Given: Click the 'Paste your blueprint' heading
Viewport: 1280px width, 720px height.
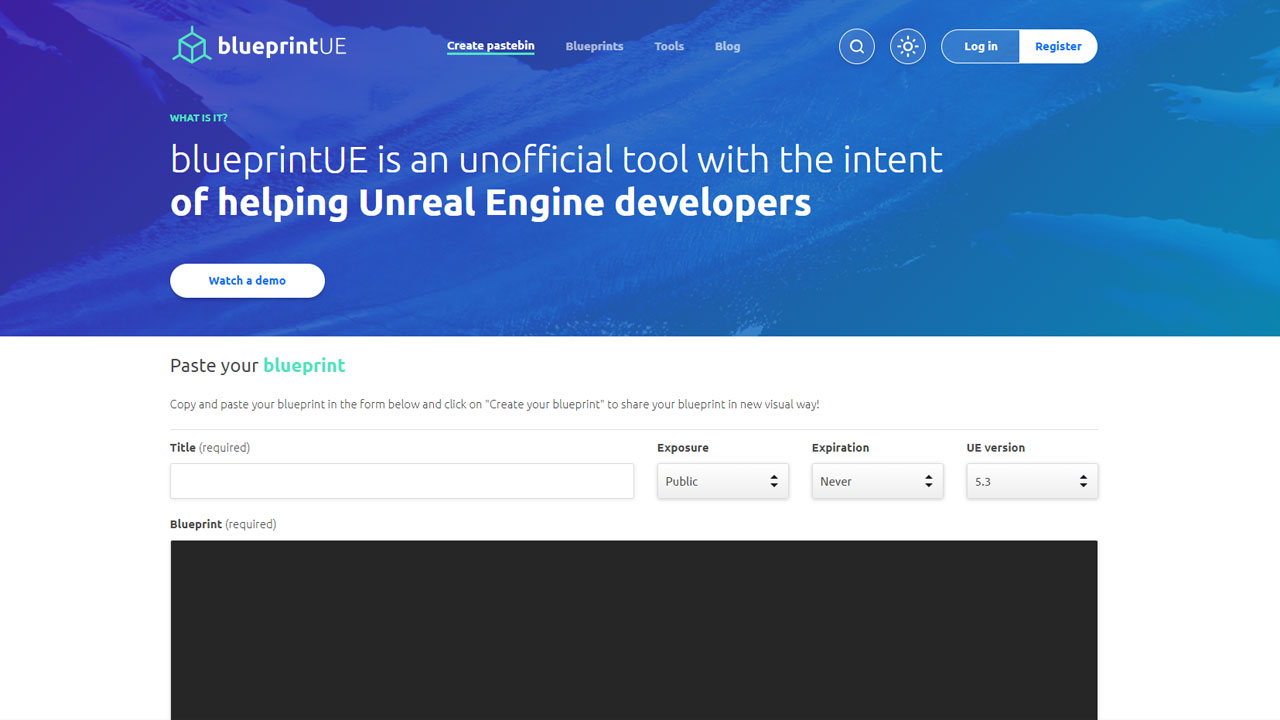Looking at the screenshot, I should (258, 366).
